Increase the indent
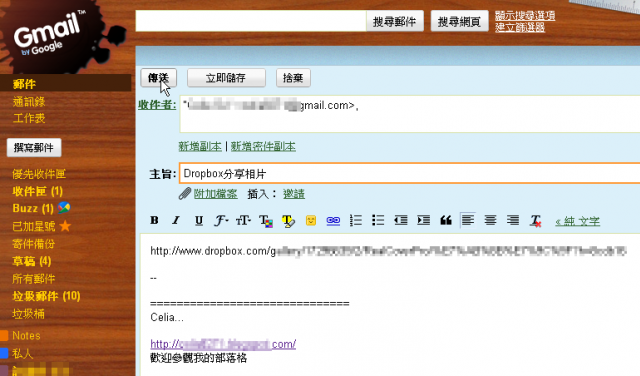 tap(424, 221)
